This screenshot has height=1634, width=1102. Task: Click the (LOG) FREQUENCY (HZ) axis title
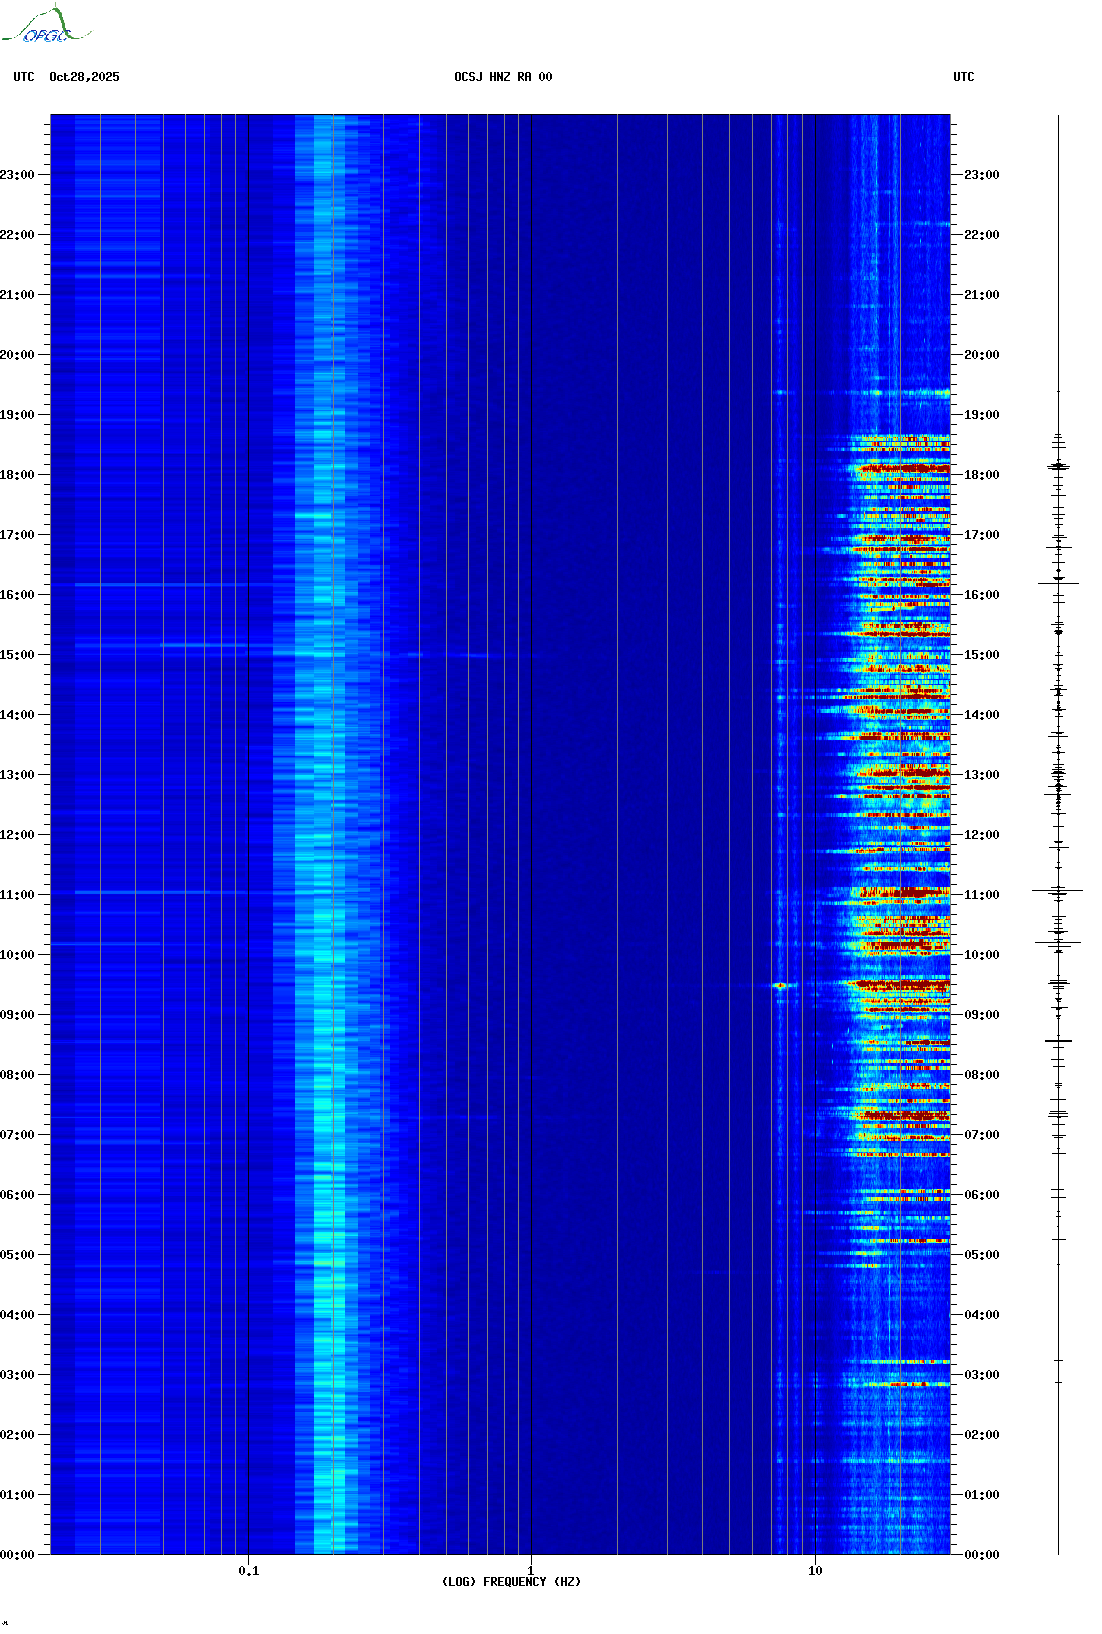pyautogui.click(x=511, y=1582)
